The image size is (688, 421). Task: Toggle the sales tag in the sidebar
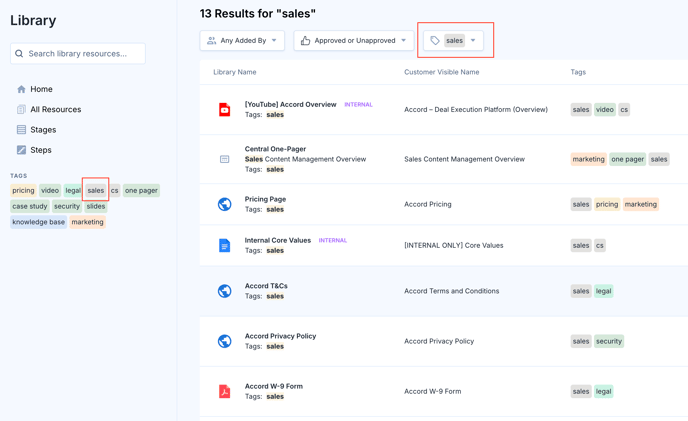click(96, 191)
